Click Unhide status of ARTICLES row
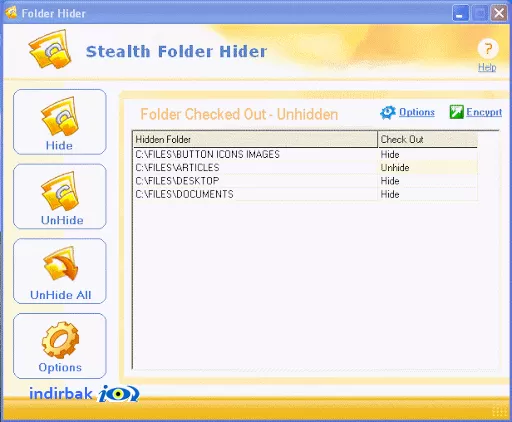Viewport: 512px width, 422px height. [x=395, y=168]
